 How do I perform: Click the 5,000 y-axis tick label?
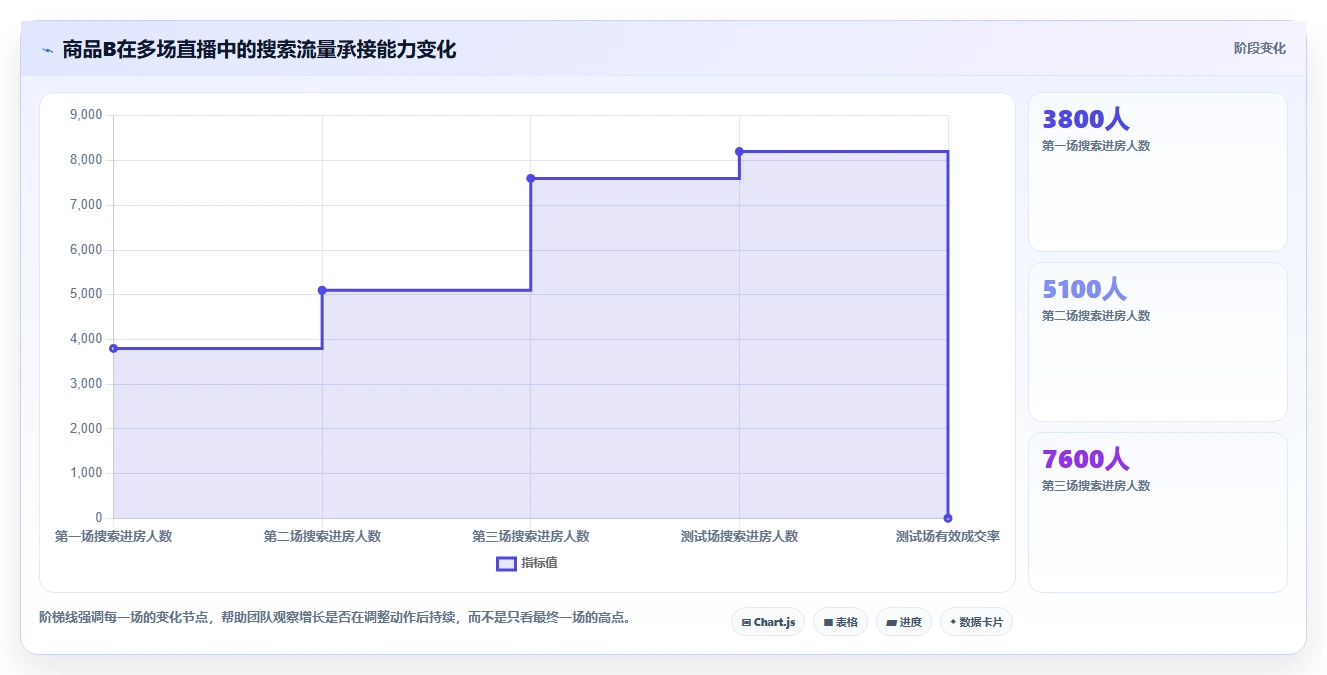(86, 294)
